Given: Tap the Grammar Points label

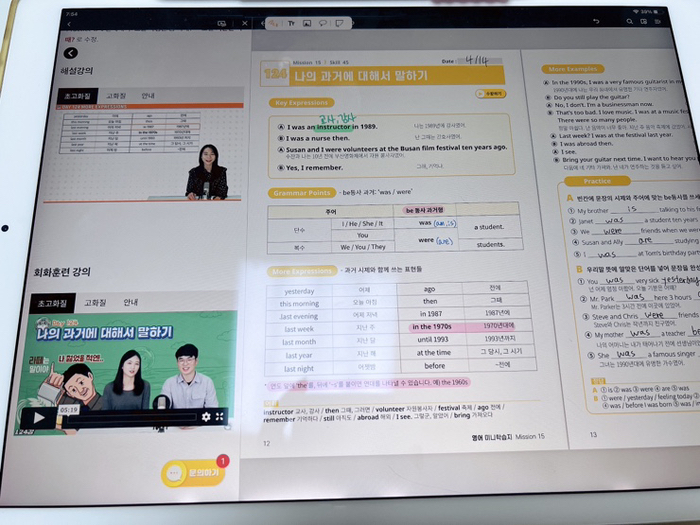Looking at the screenshot, I should [x=302, y=193].
